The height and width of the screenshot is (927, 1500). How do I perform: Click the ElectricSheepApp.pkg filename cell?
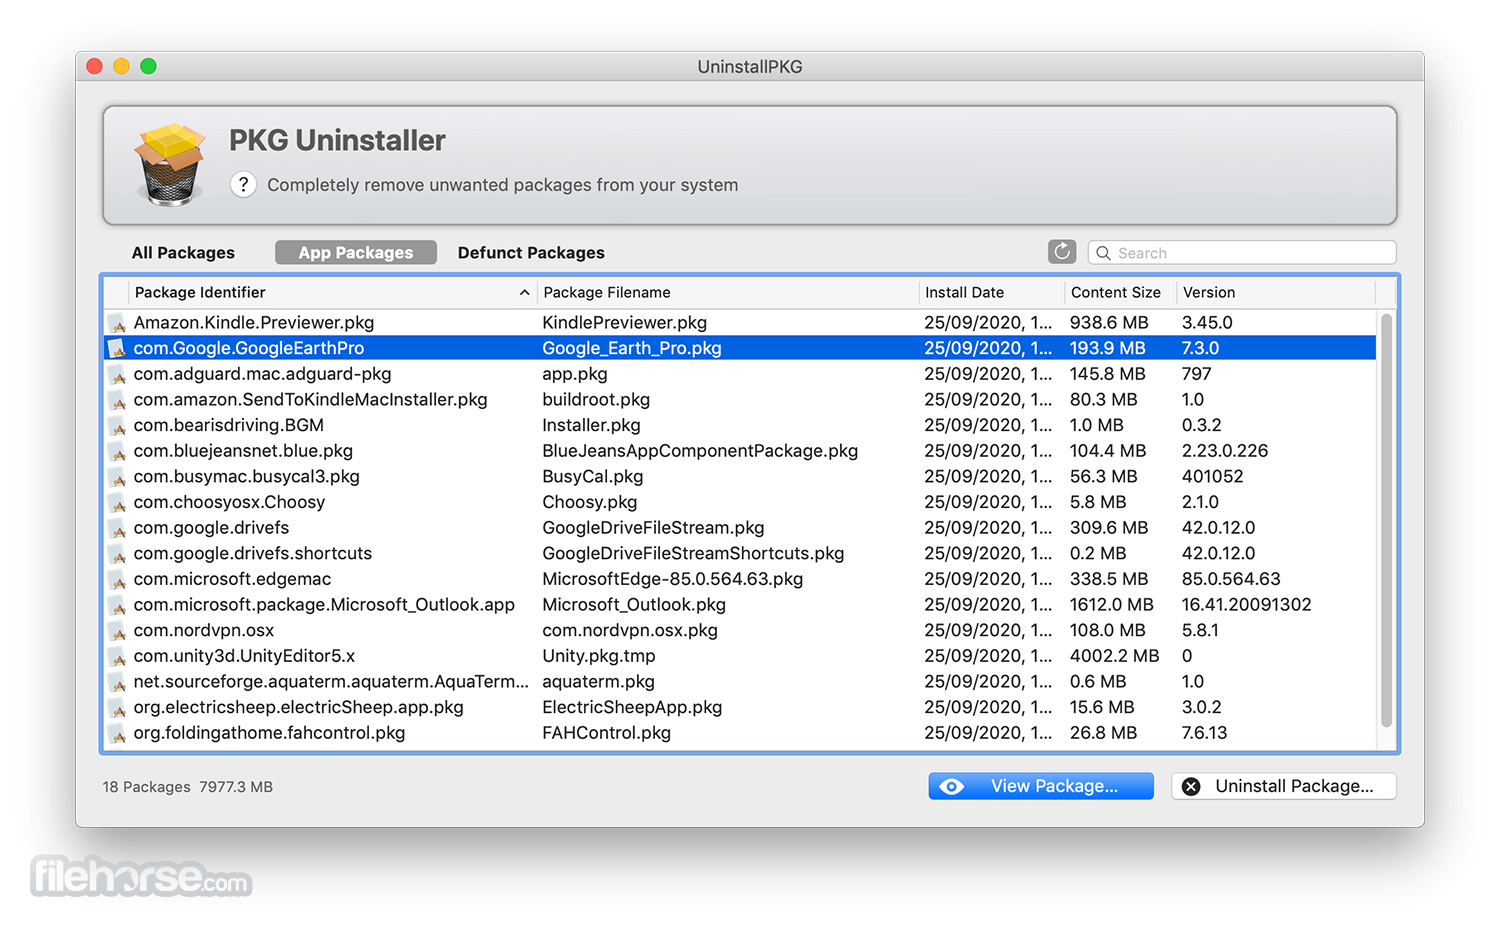(632, 708)
